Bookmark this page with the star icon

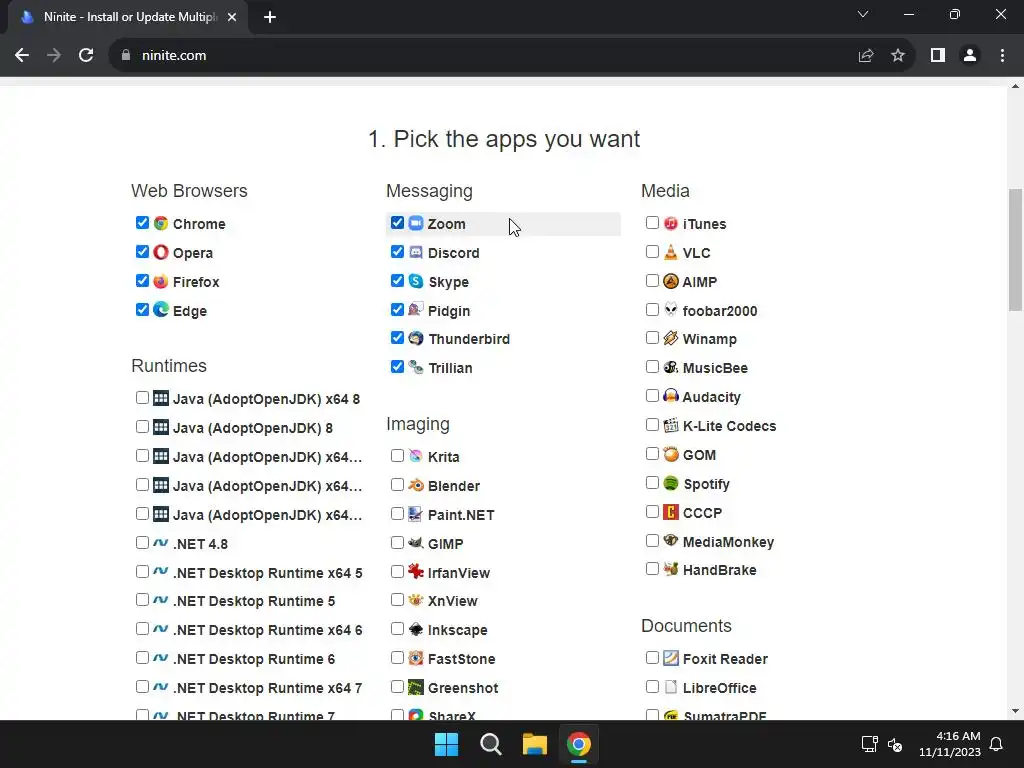pyautogui.click(x=898, y=56)
